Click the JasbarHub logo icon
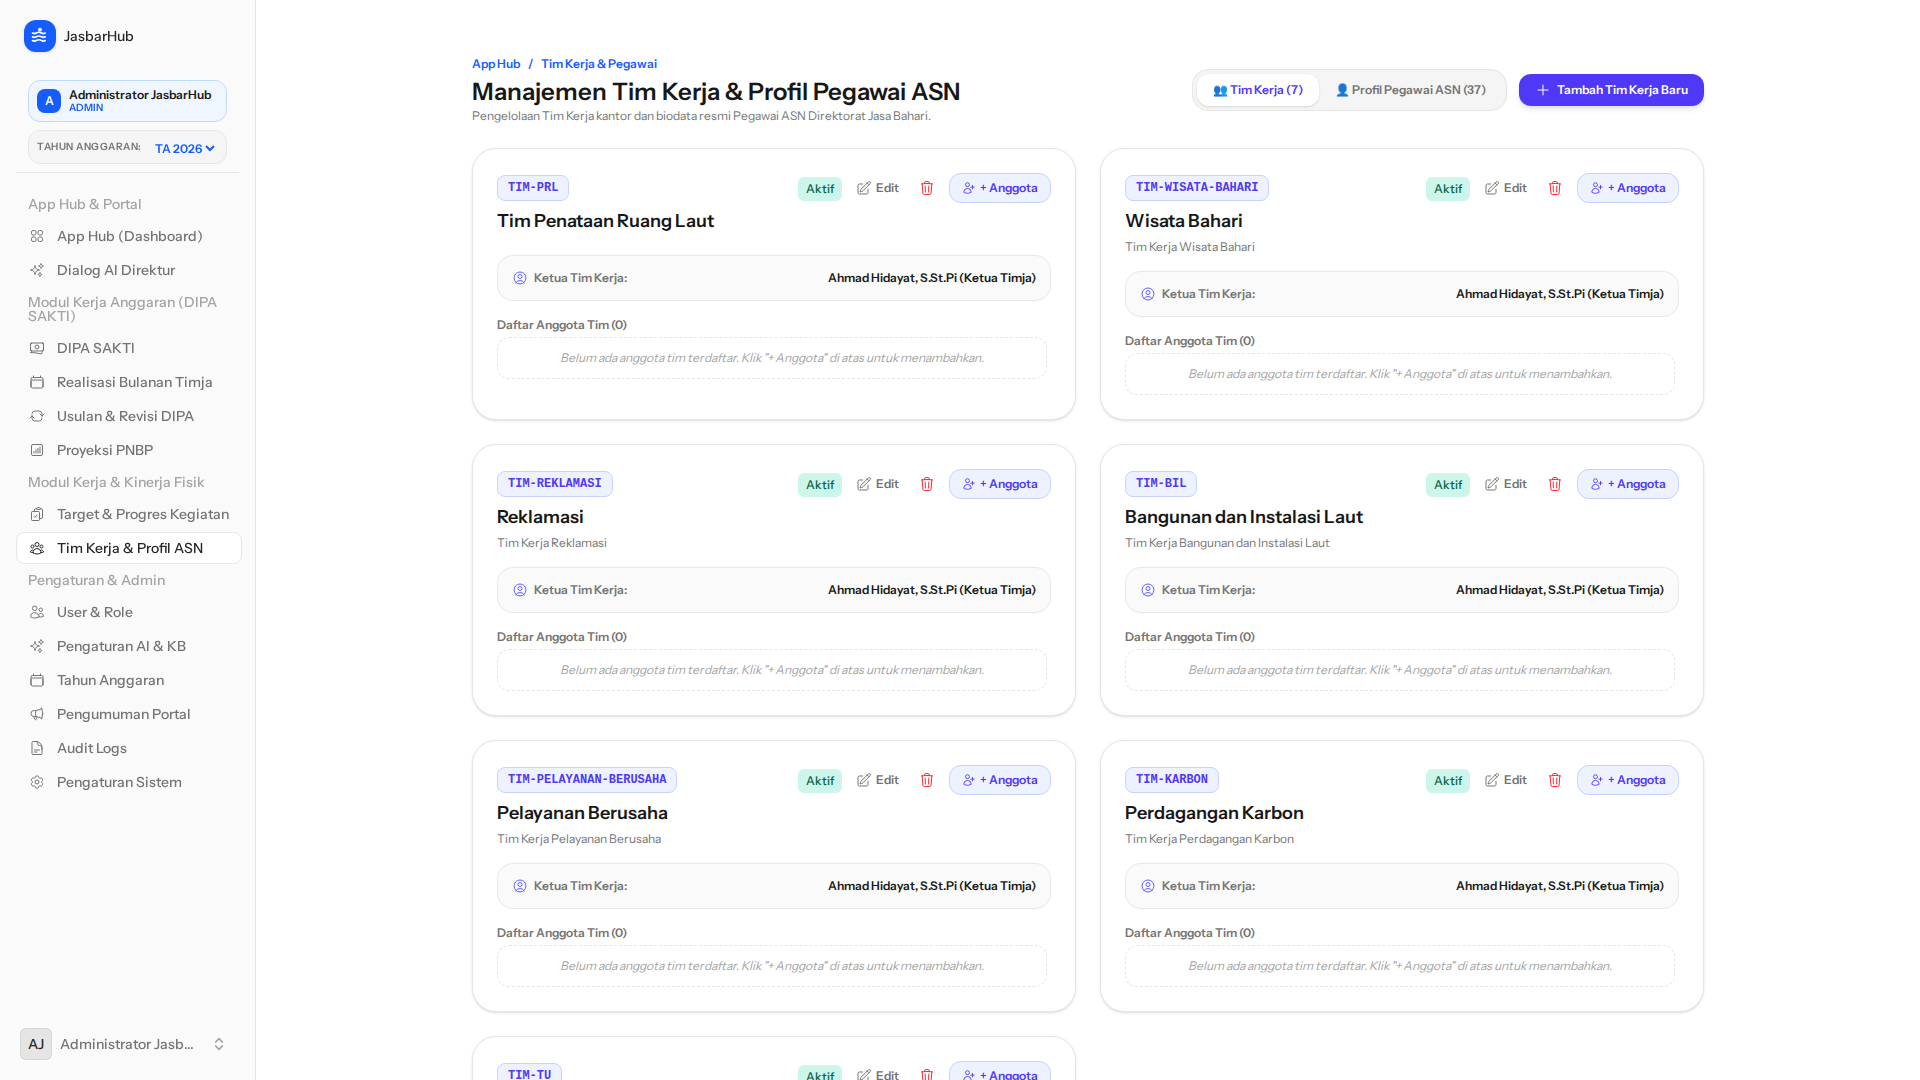The height and width of the screenshot is (1080, 1920). point(39,36)
